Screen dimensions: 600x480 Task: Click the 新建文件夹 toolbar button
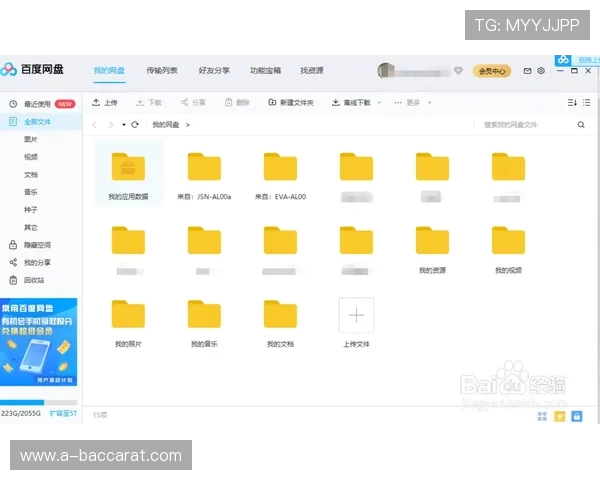pyautogui.click(x=291, y=103)
